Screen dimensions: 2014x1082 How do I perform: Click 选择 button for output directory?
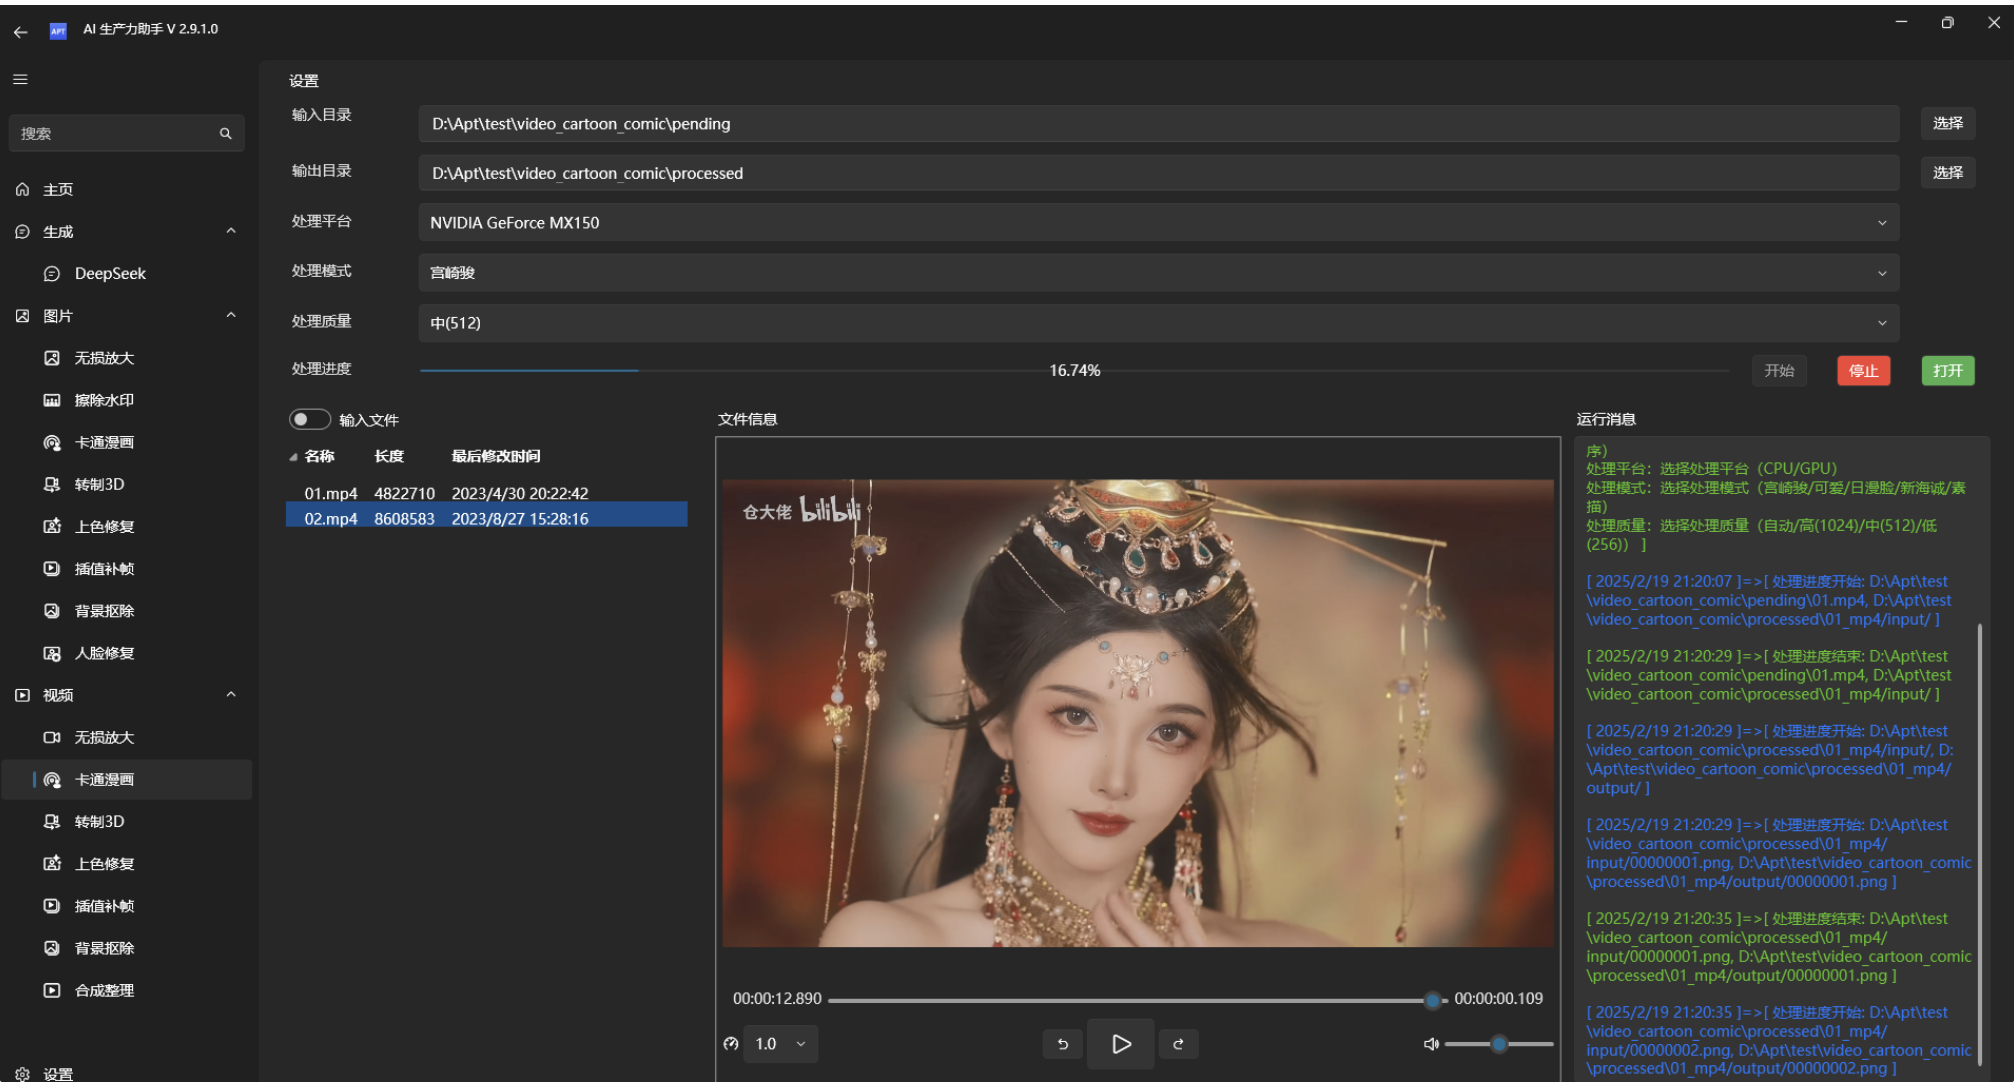[1947, 172]
